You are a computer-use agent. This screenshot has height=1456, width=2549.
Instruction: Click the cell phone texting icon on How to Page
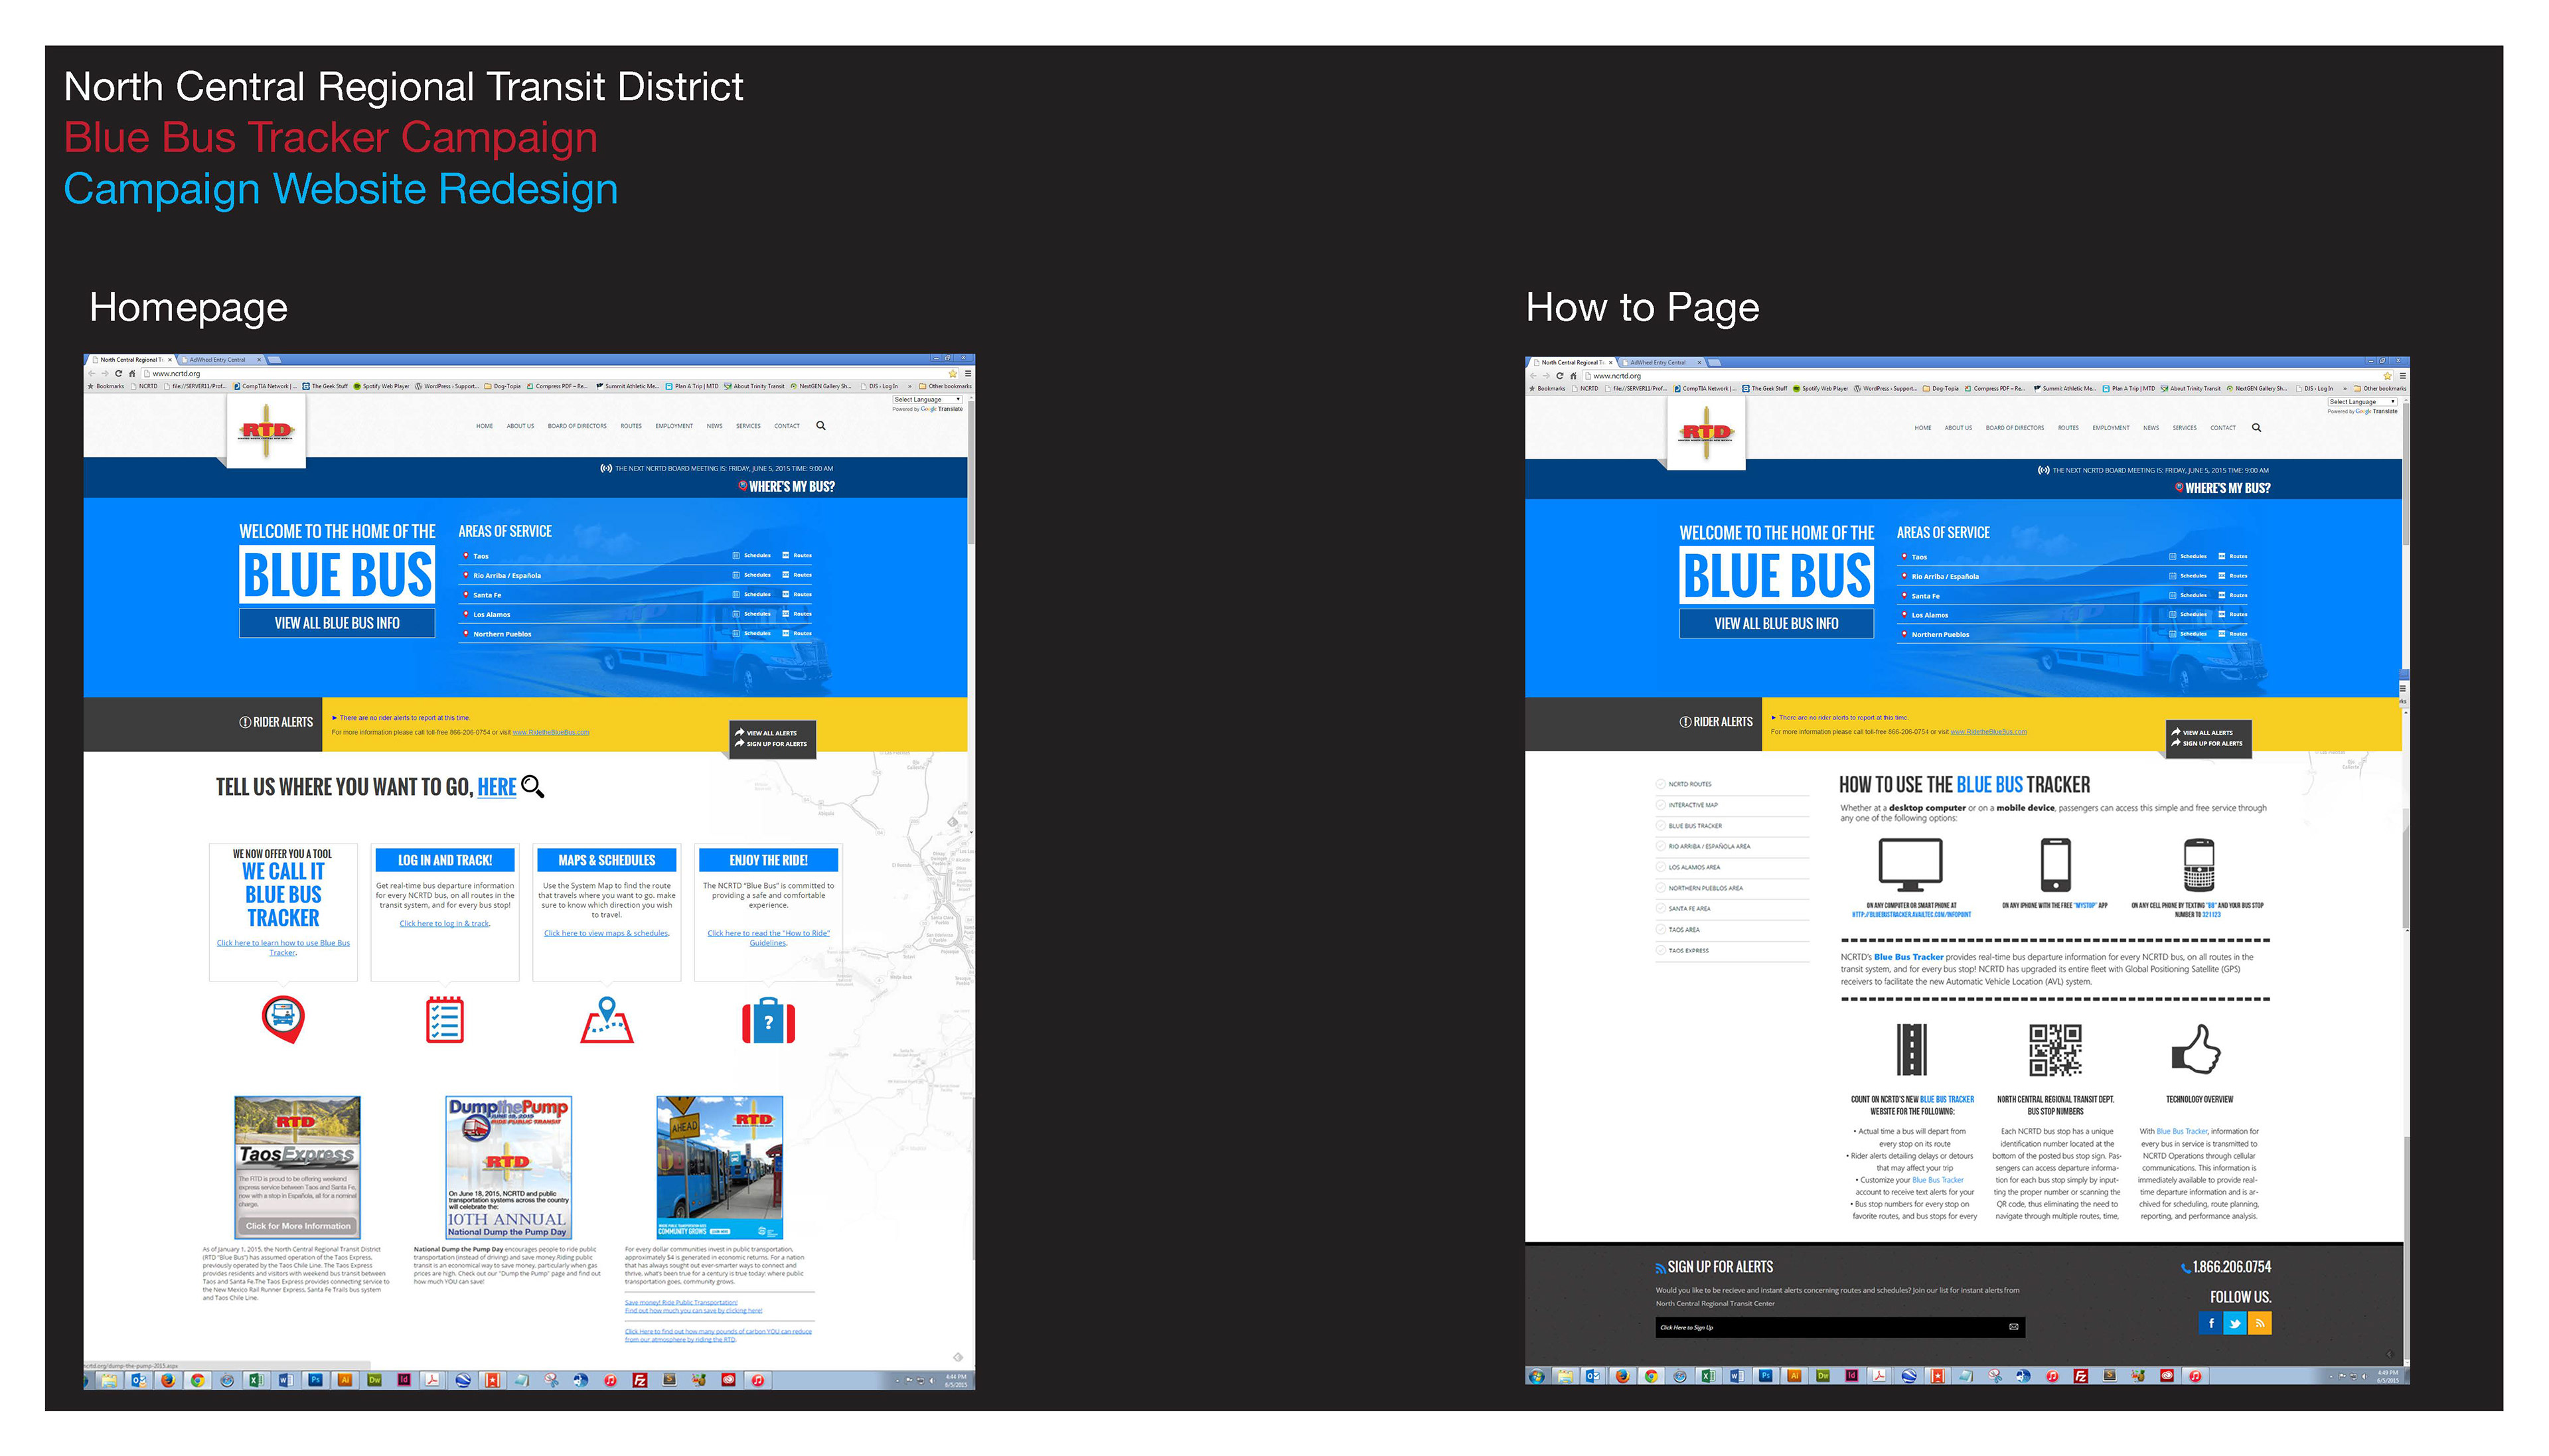(2198, 865)
